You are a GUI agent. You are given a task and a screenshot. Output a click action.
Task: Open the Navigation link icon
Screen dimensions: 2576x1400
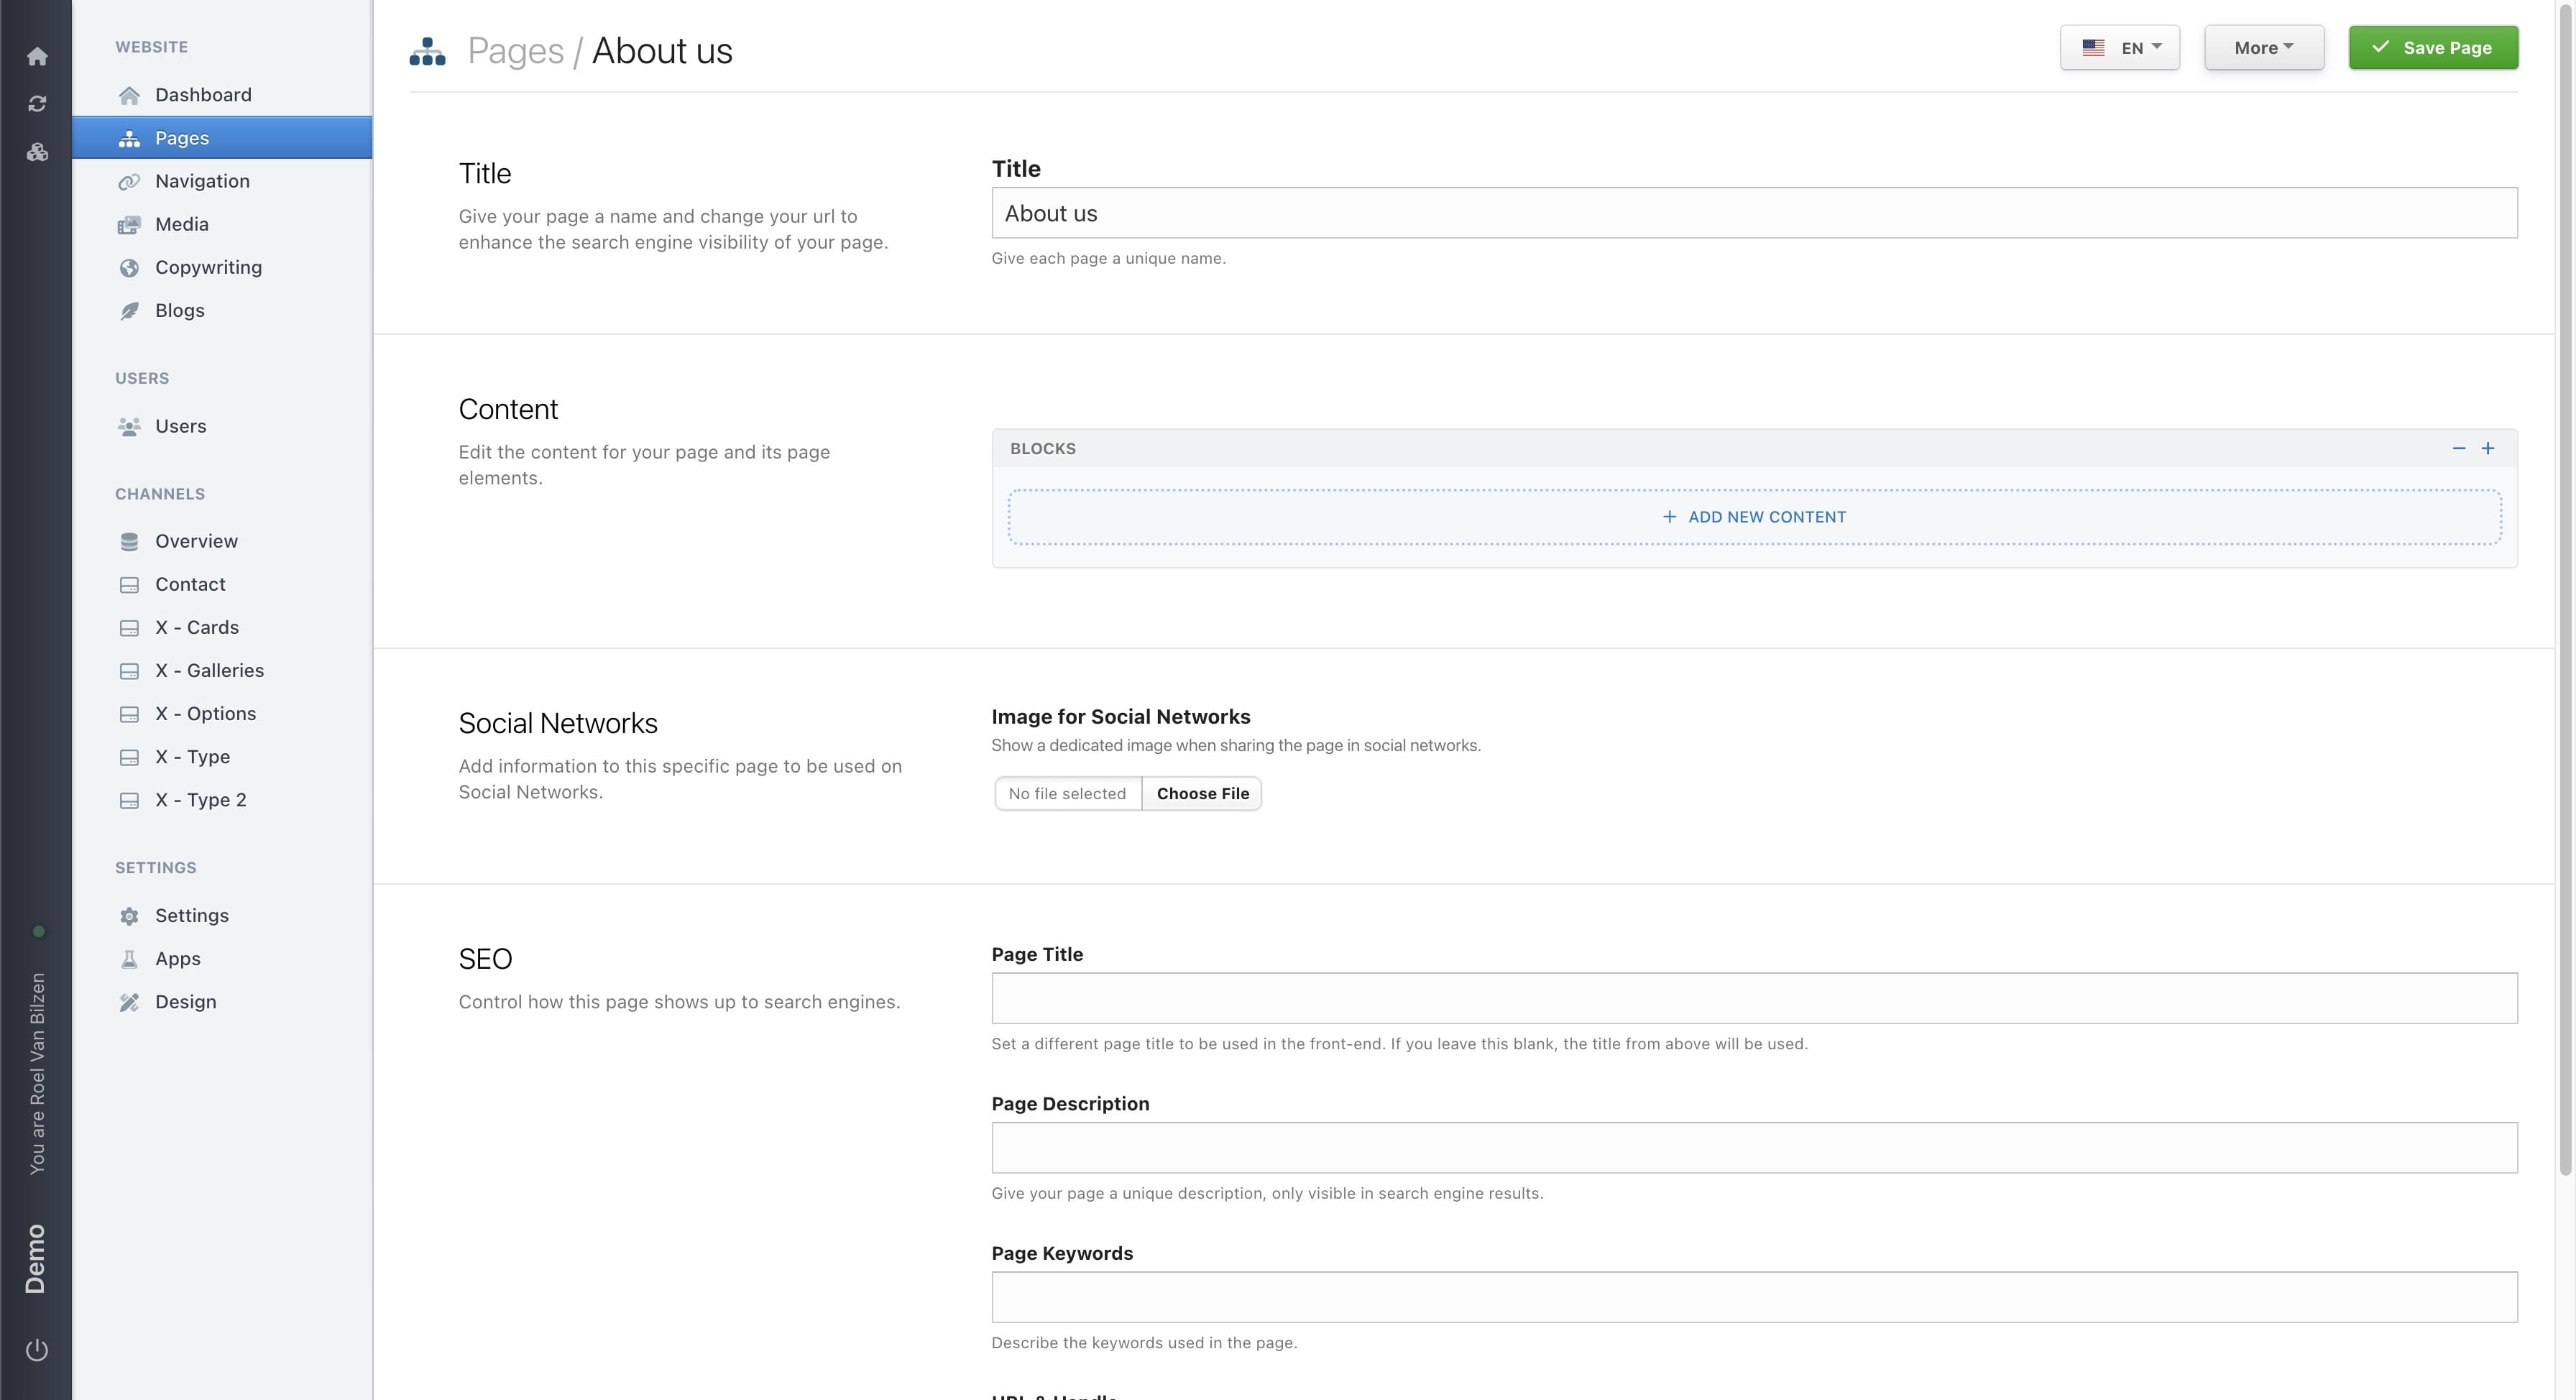tap(130, 181)
